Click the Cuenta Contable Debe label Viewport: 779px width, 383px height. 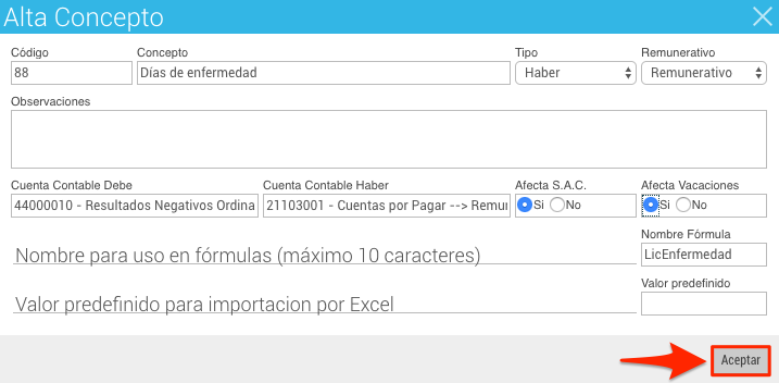pyautogui.click(x=72, y=185)
